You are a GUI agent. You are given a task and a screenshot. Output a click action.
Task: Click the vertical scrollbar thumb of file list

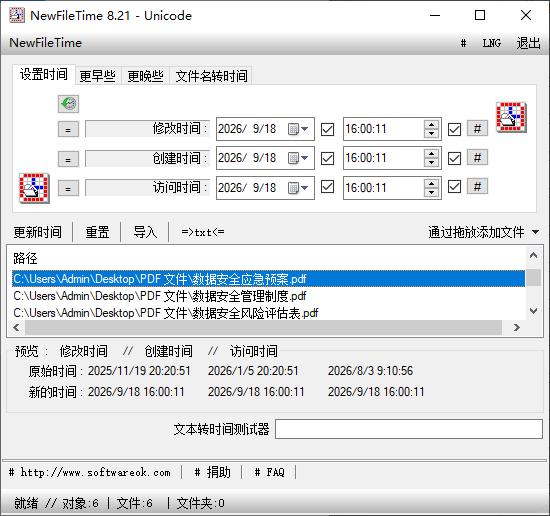pyautogui.click(x=534, y=277)
